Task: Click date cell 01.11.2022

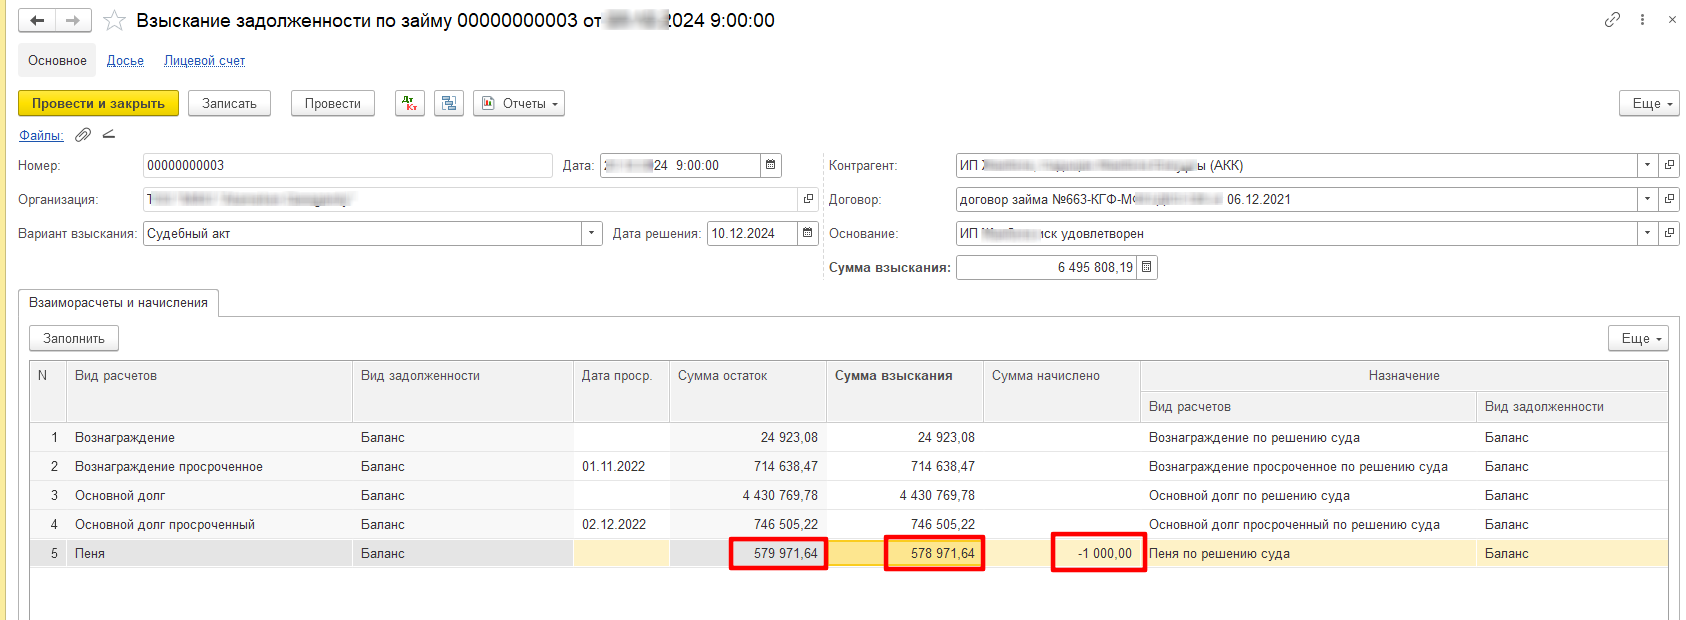Action: pyautogui.click(x=621, y=466)
